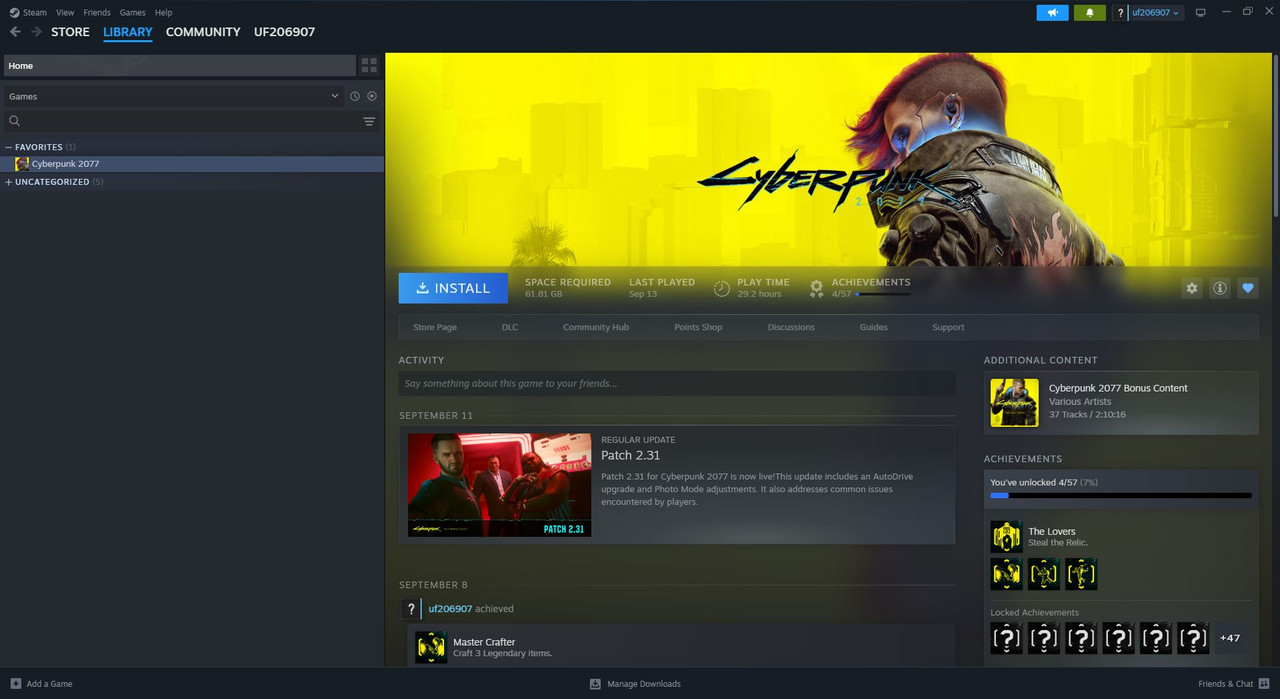Viewport: 1280px width, 699px height.
Task: Click the first locked achievement icon
Action: (1006, 638)
